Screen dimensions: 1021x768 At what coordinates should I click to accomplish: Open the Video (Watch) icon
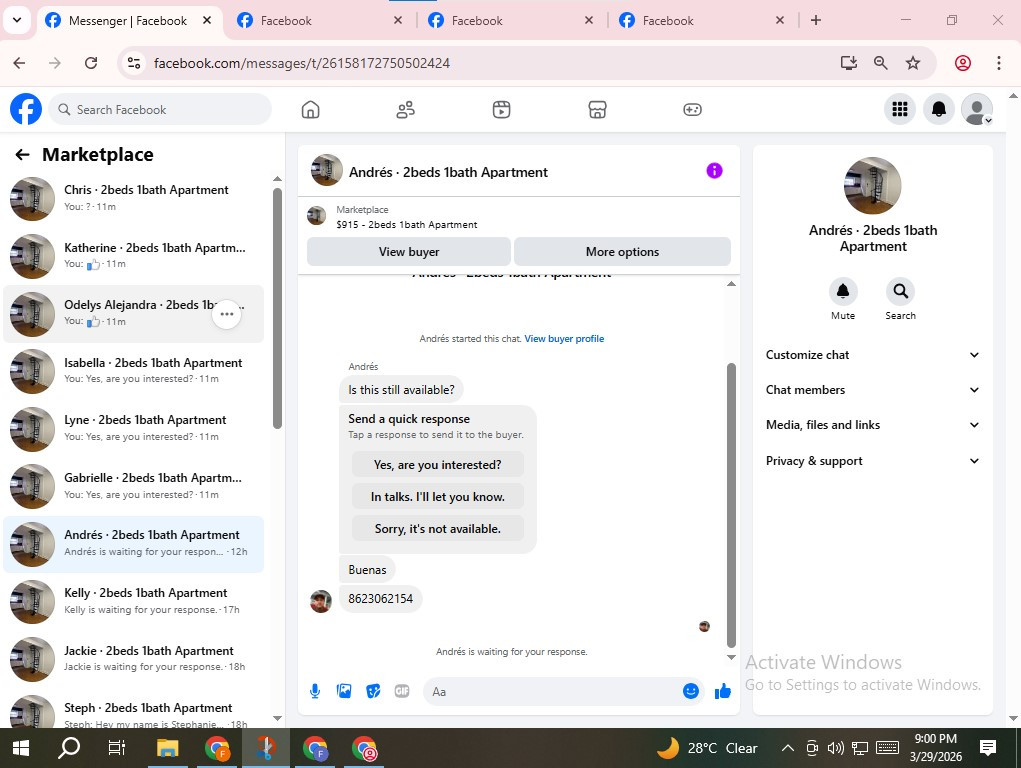[501, 109]
